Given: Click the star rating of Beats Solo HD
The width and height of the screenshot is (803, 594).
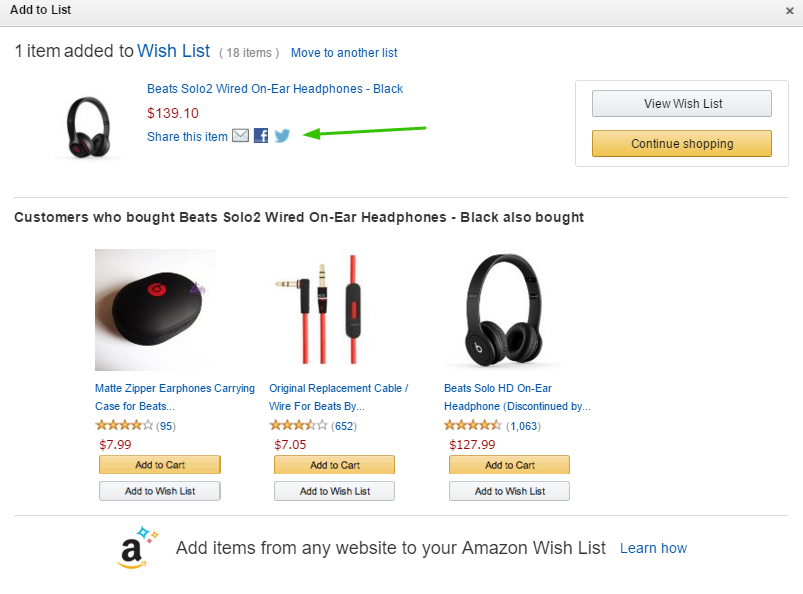Looking at the screenshot, I should click(473, 426).
